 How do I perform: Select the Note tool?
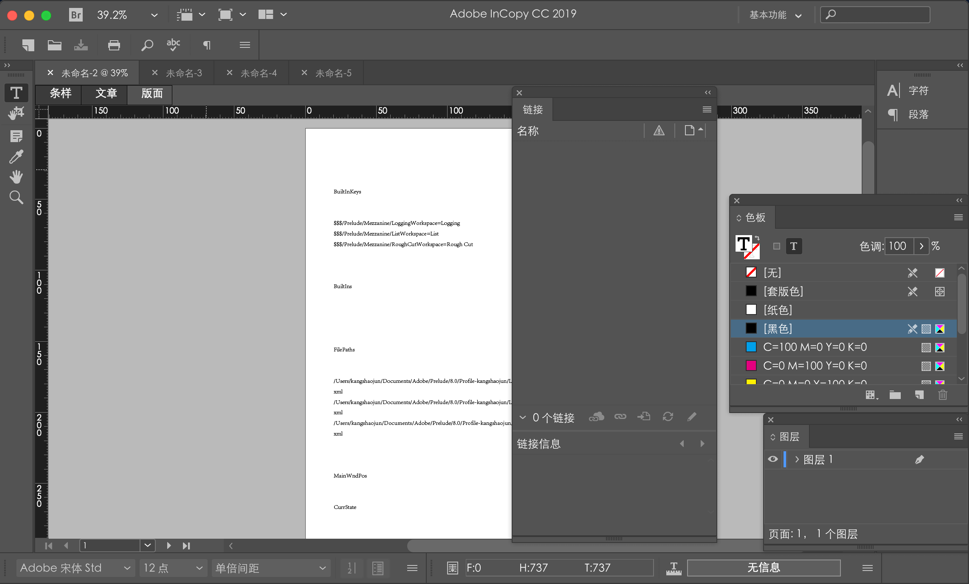click(16, 136)
